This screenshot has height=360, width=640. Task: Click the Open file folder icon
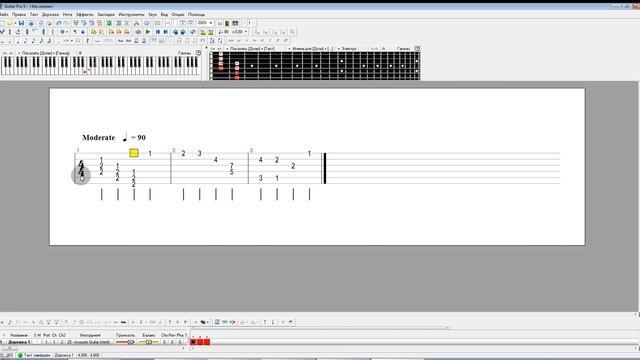pyautogui.click(x=11, y=23)
